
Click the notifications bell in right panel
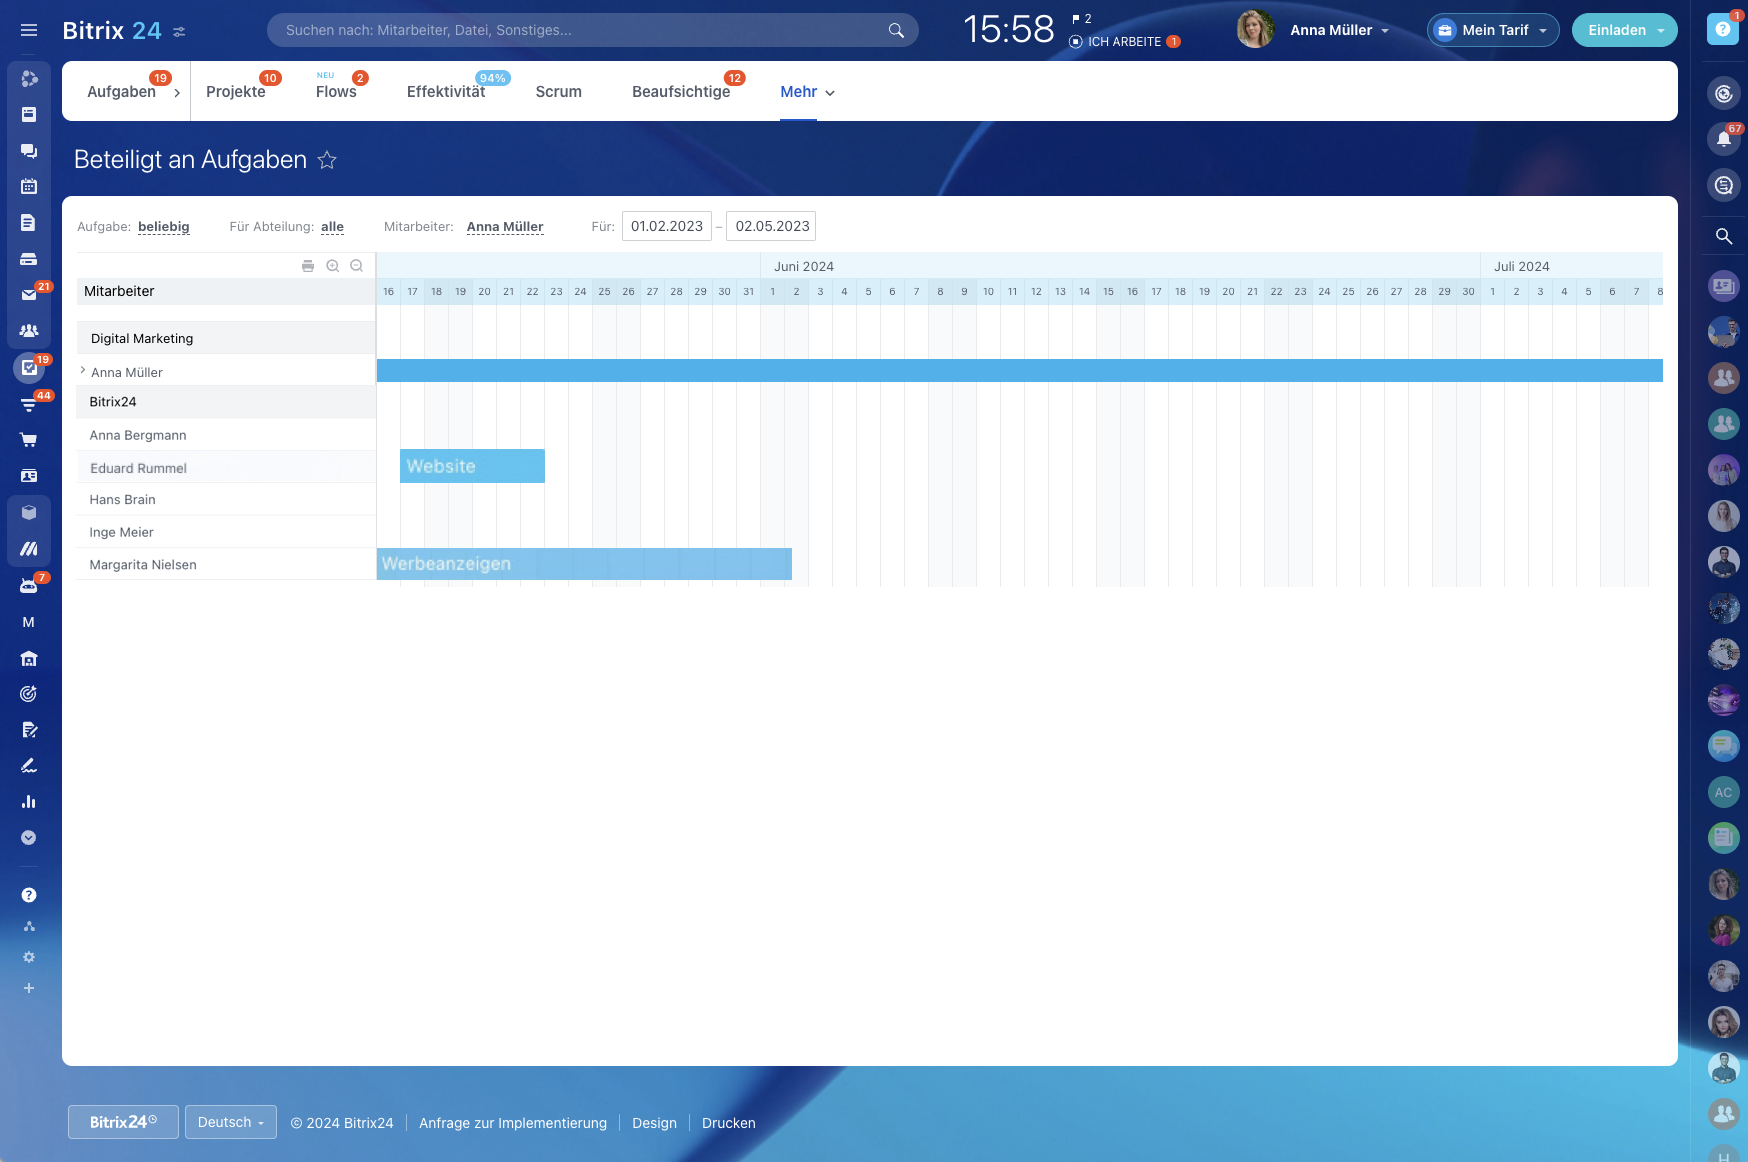1723,140
